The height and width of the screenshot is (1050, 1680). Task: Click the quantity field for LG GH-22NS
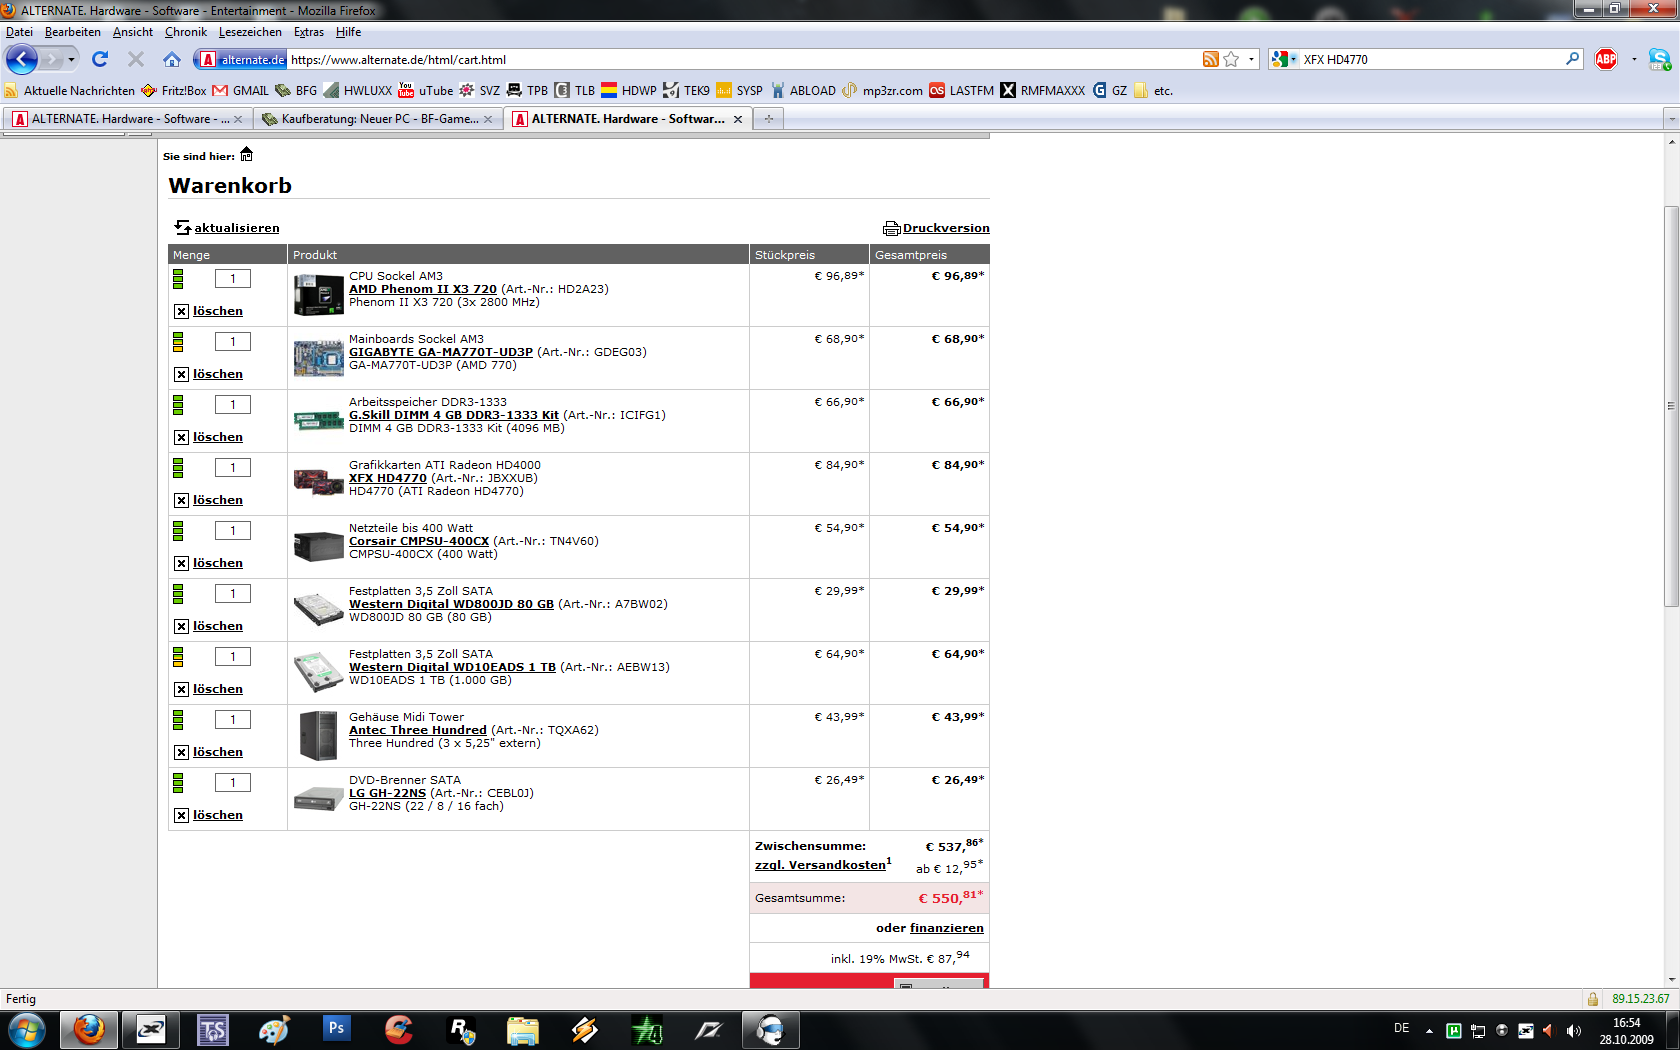pyautogui.click(x=233, y=783)
